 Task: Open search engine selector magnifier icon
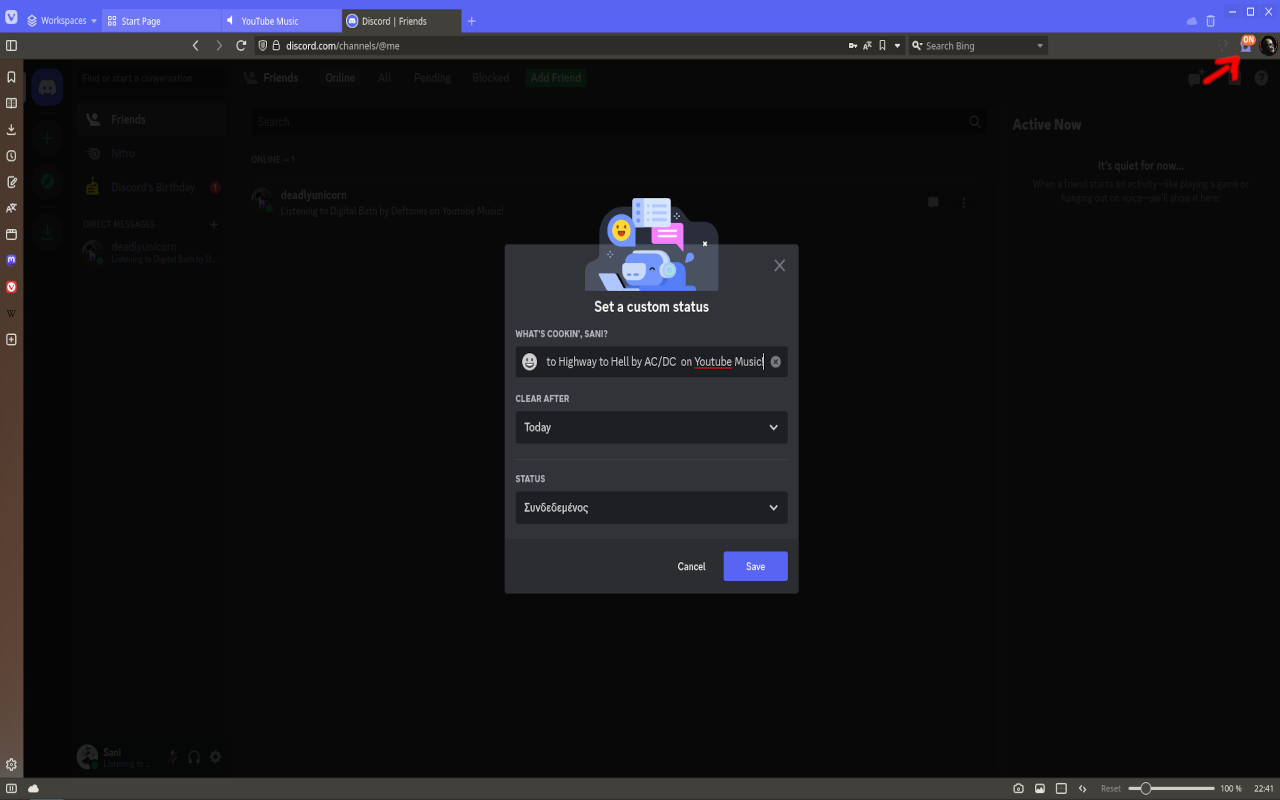click(917, 45)
